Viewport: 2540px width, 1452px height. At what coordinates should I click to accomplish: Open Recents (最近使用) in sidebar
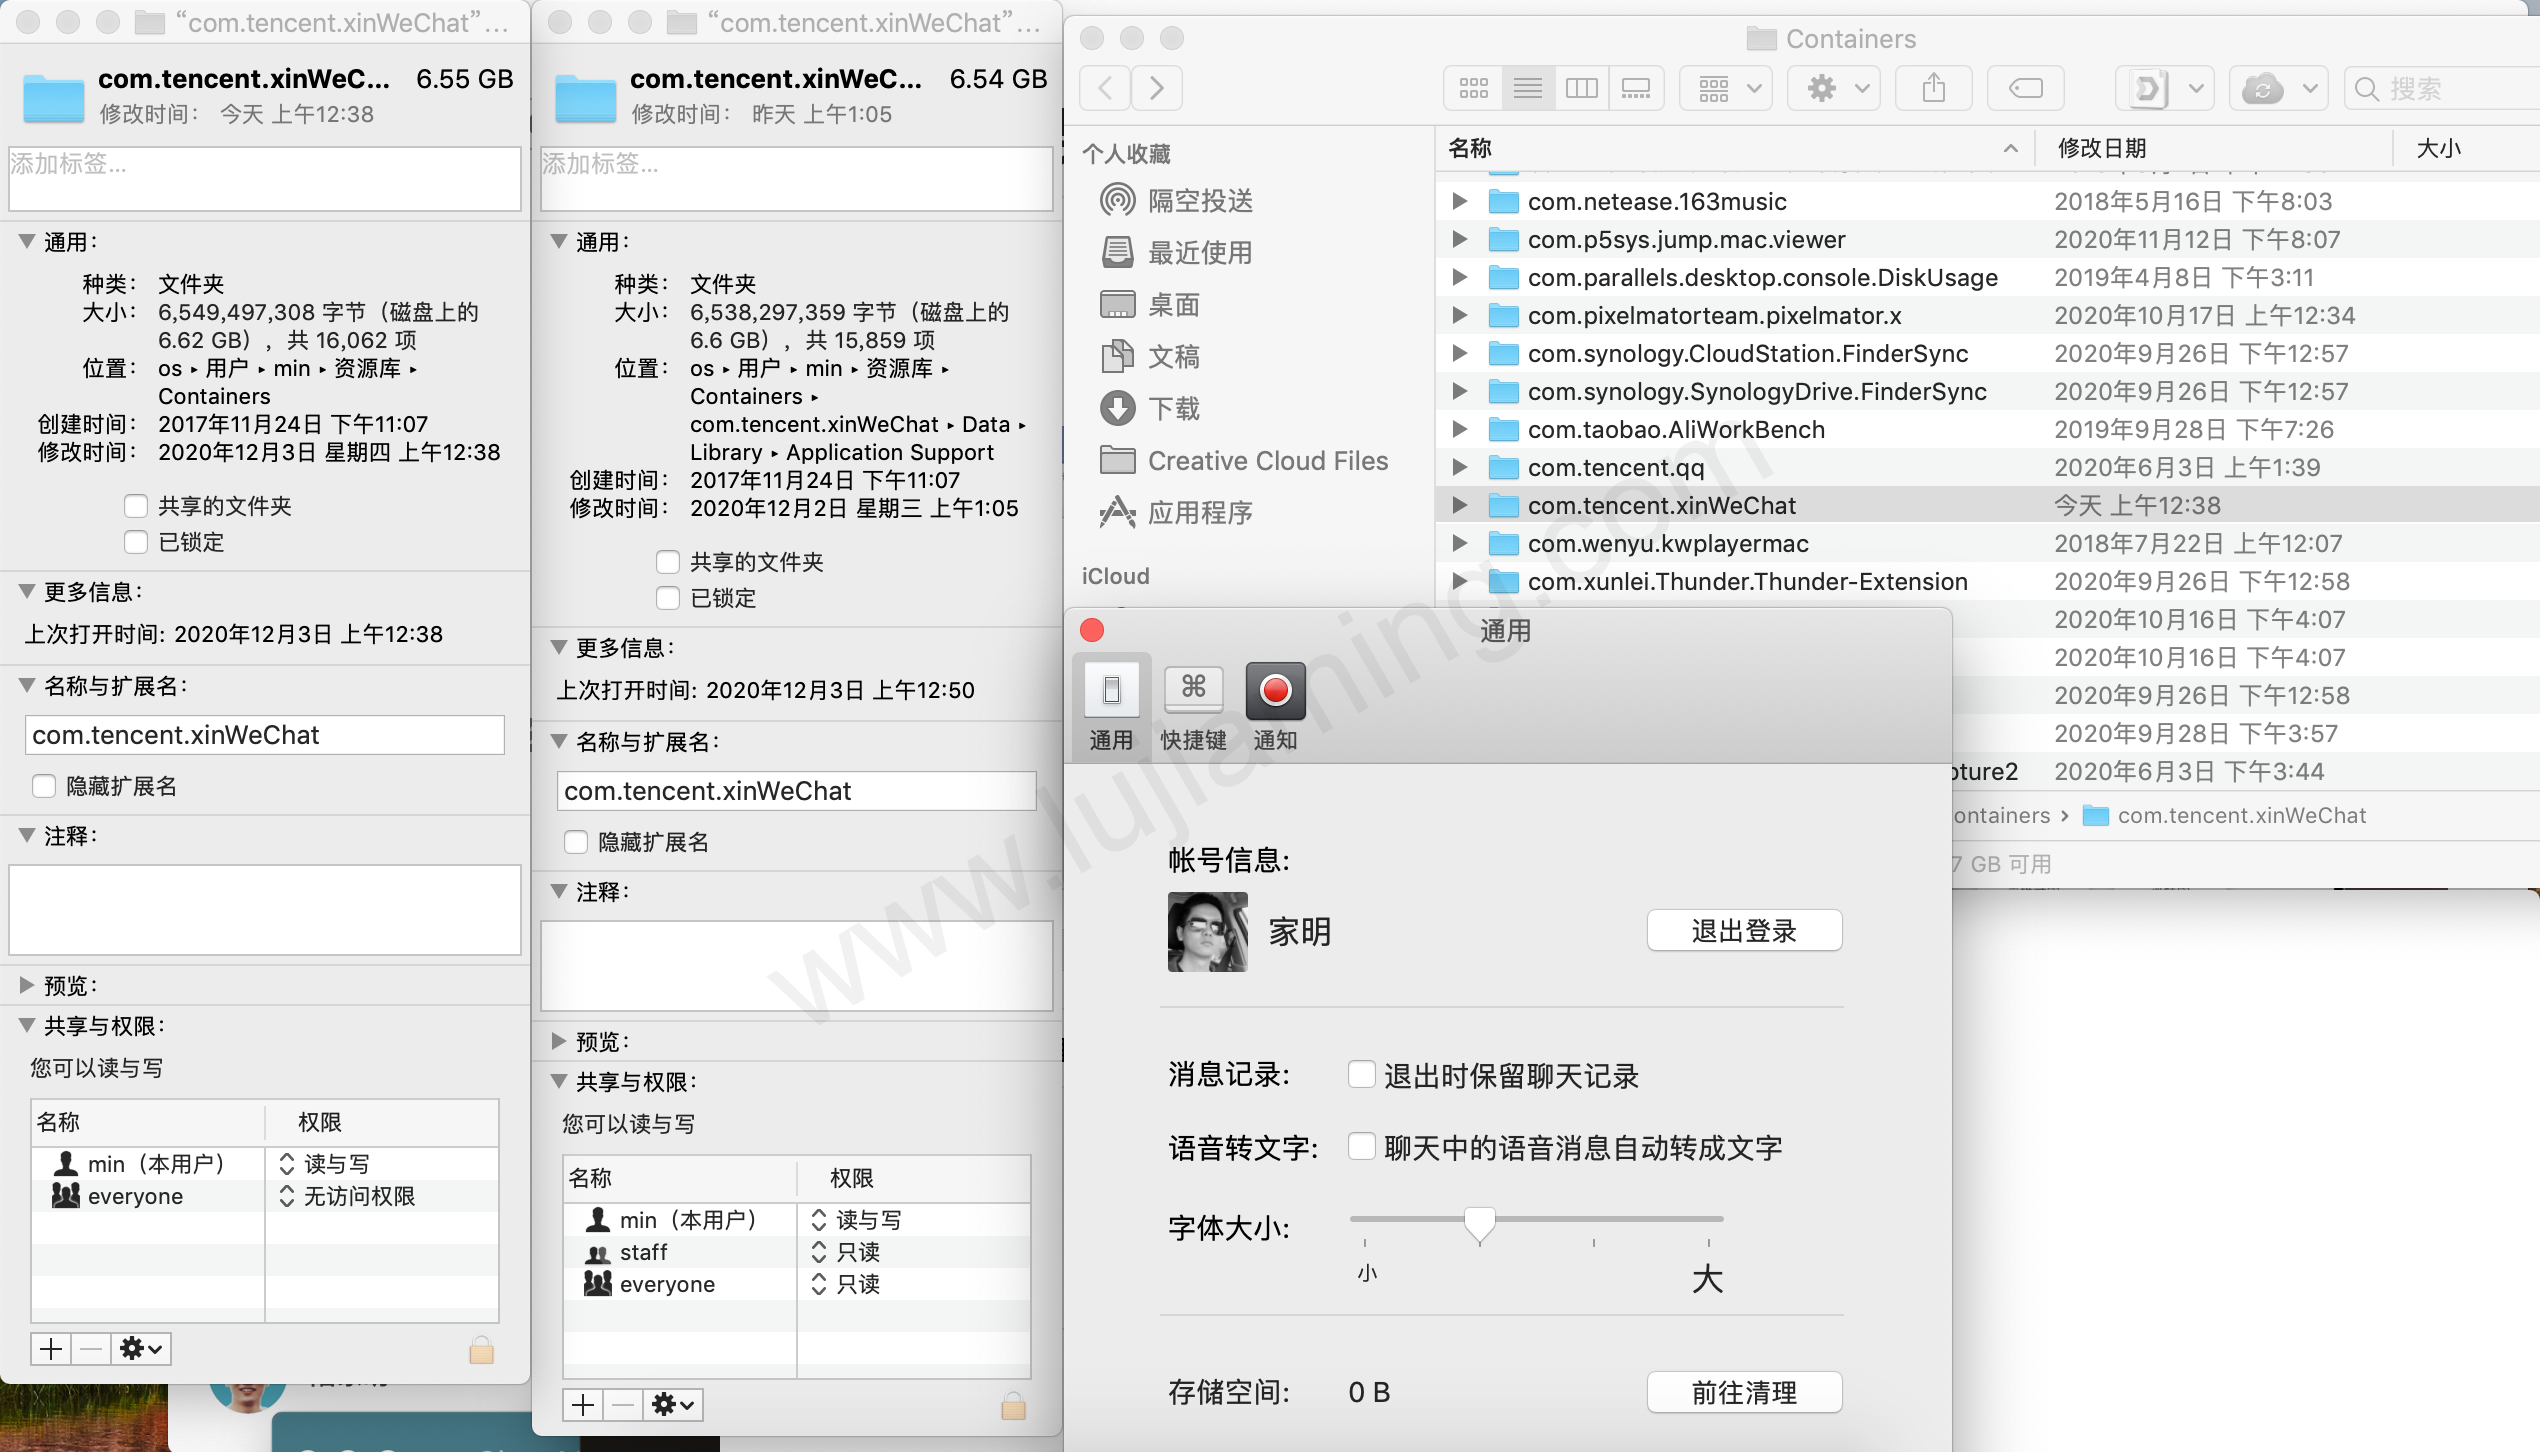click(1199, 253)
